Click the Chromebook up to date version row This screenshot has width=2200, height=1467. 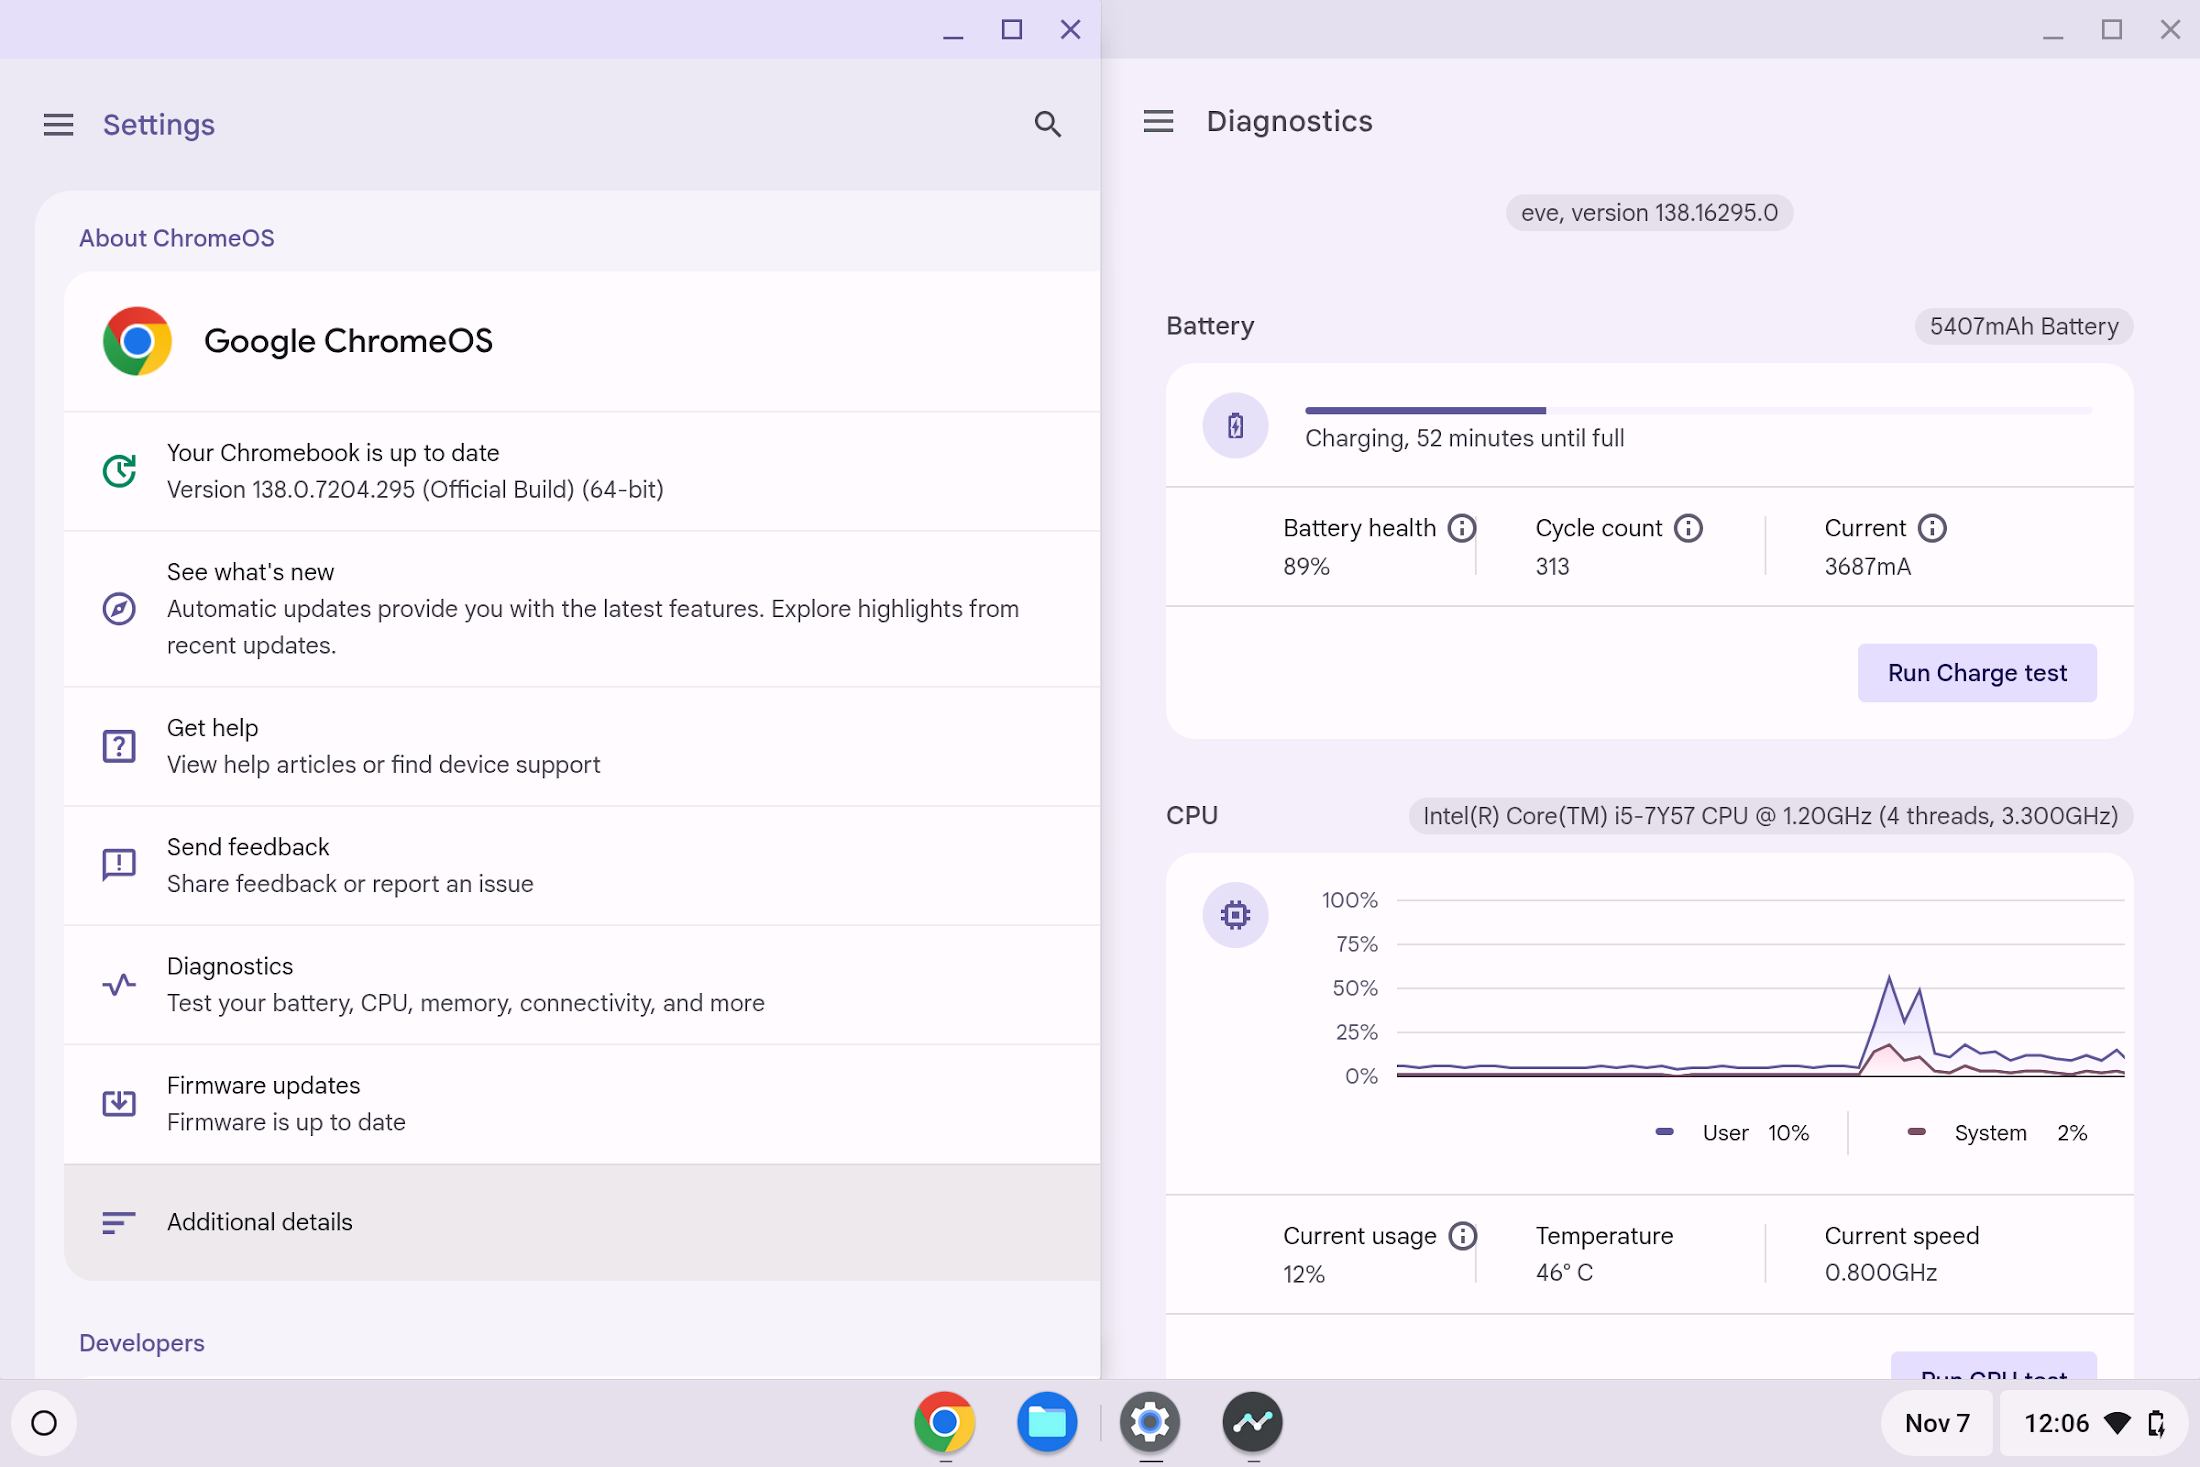582,471
